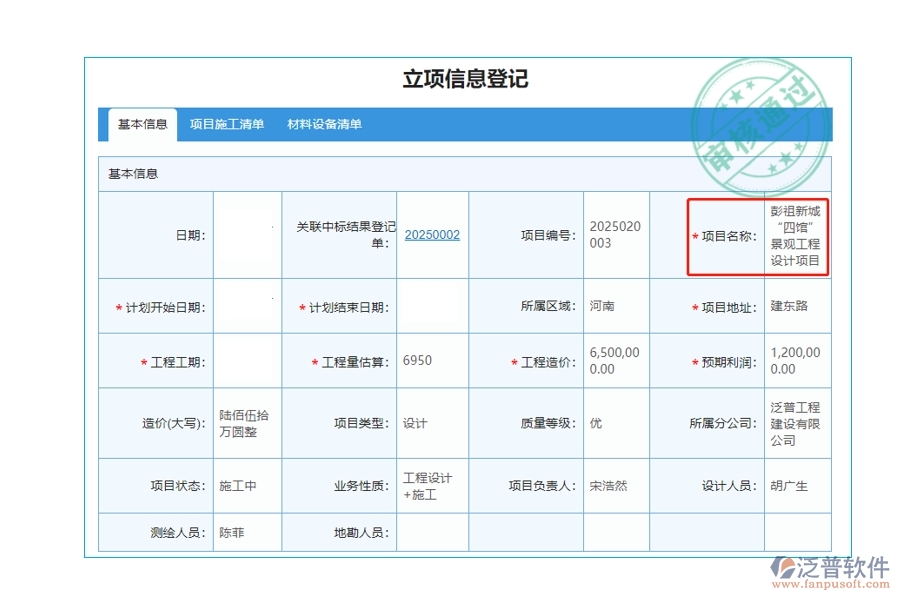Open bid result record 20250002

tap(432, 235)
